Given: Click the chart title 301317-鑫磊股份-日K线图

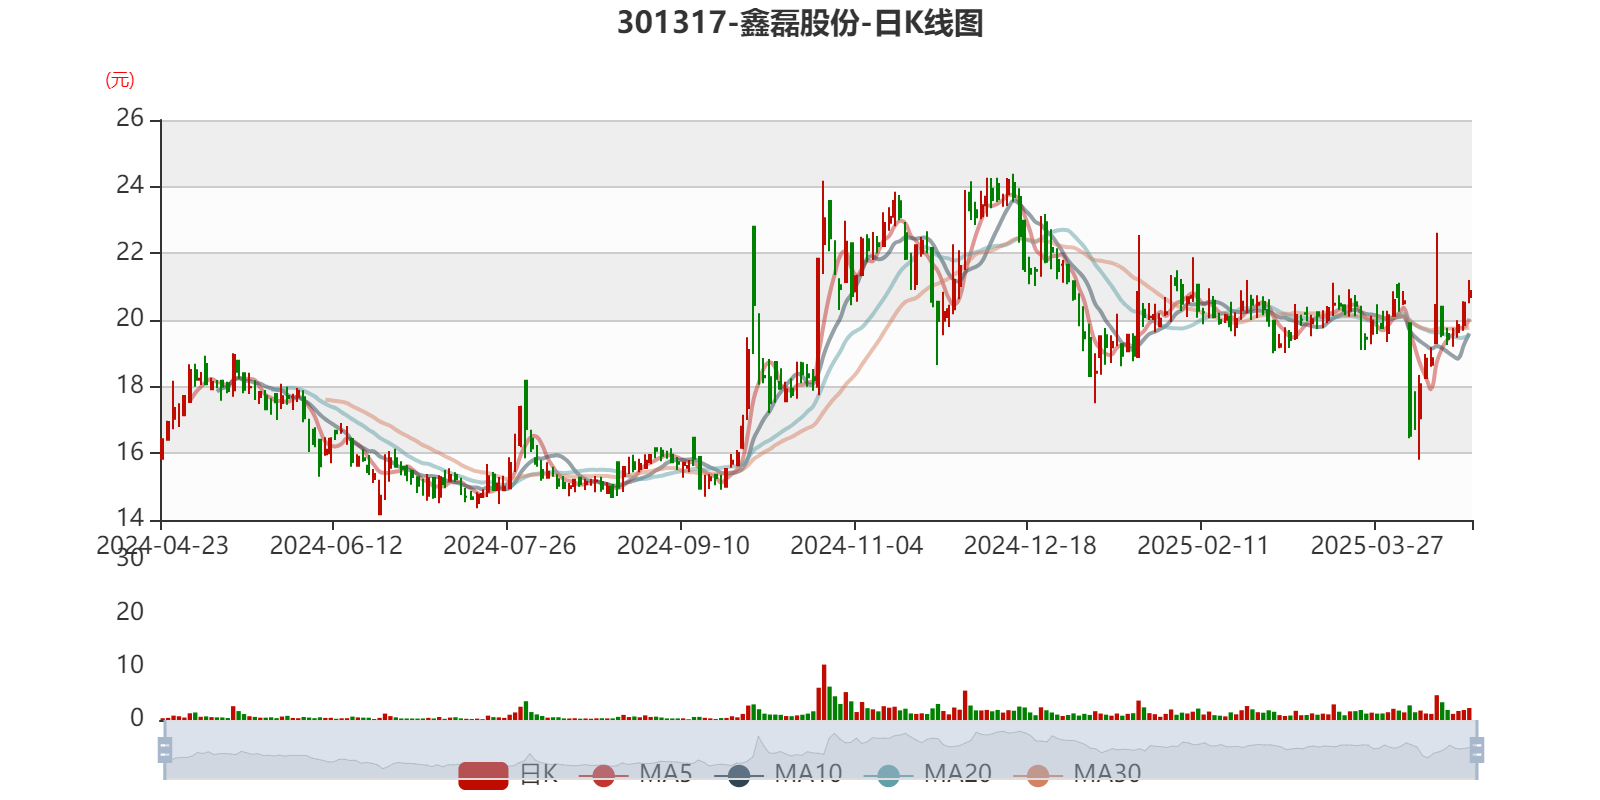Looking at the screenshot, I should tap(800, 22).
